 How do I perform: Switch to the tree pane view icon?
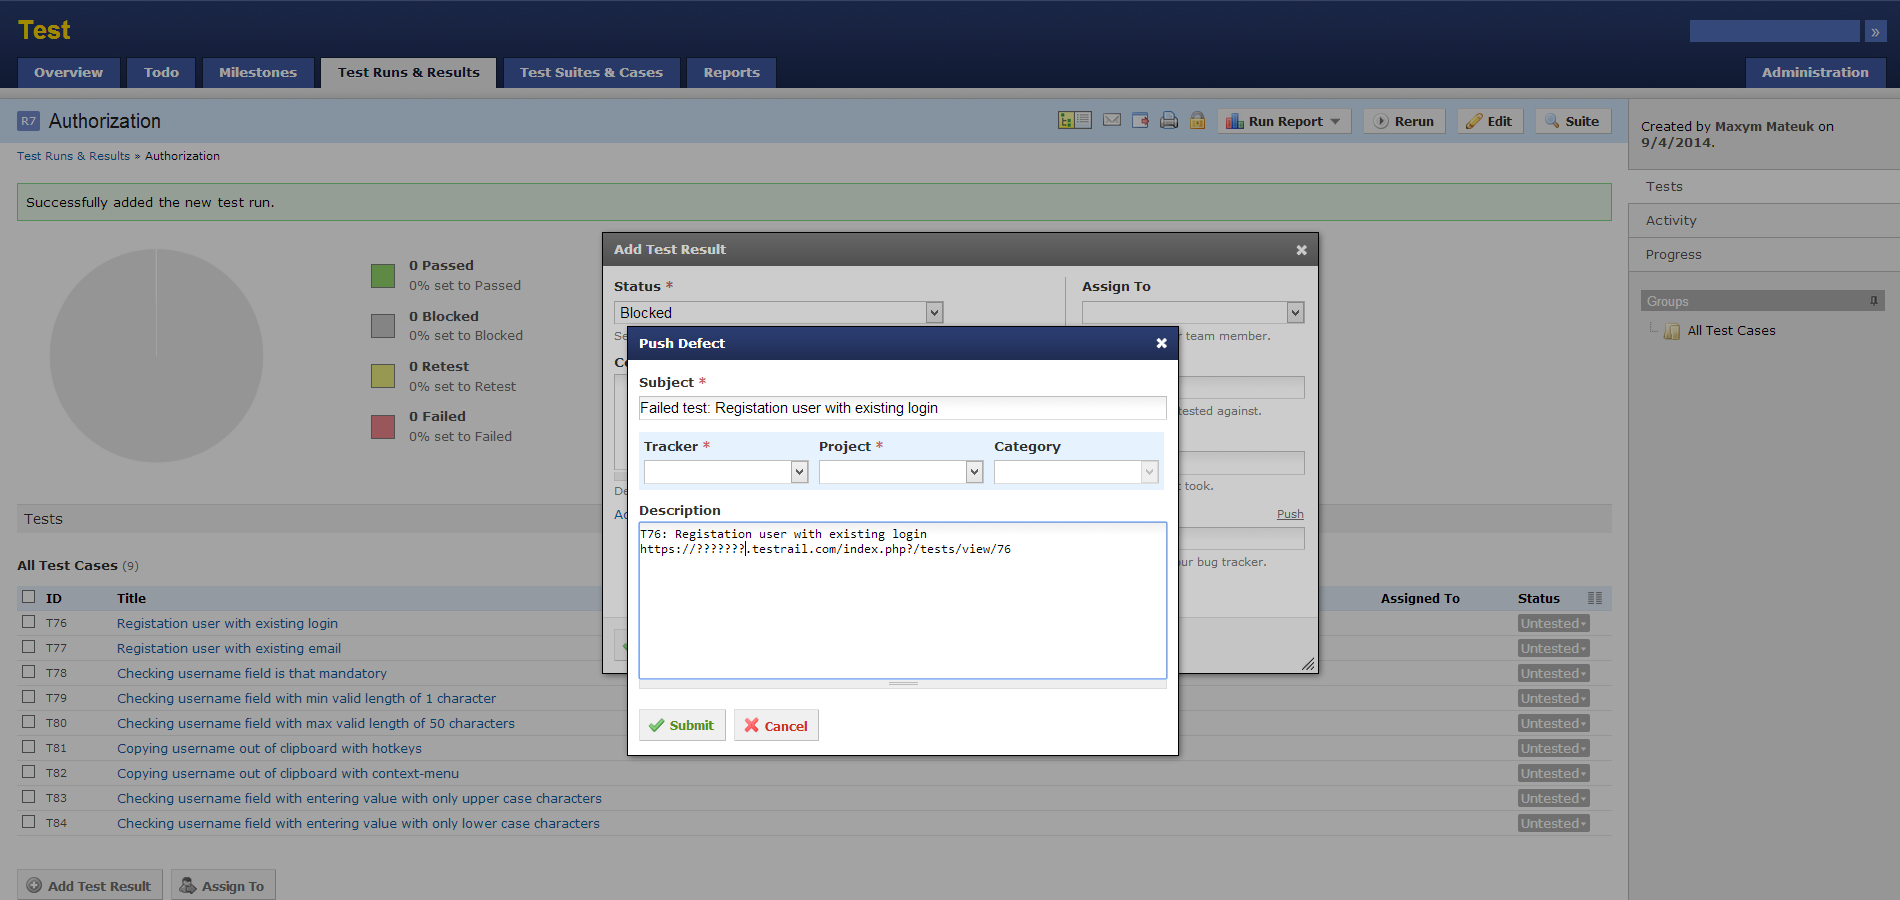click(x=1066, y=120)
